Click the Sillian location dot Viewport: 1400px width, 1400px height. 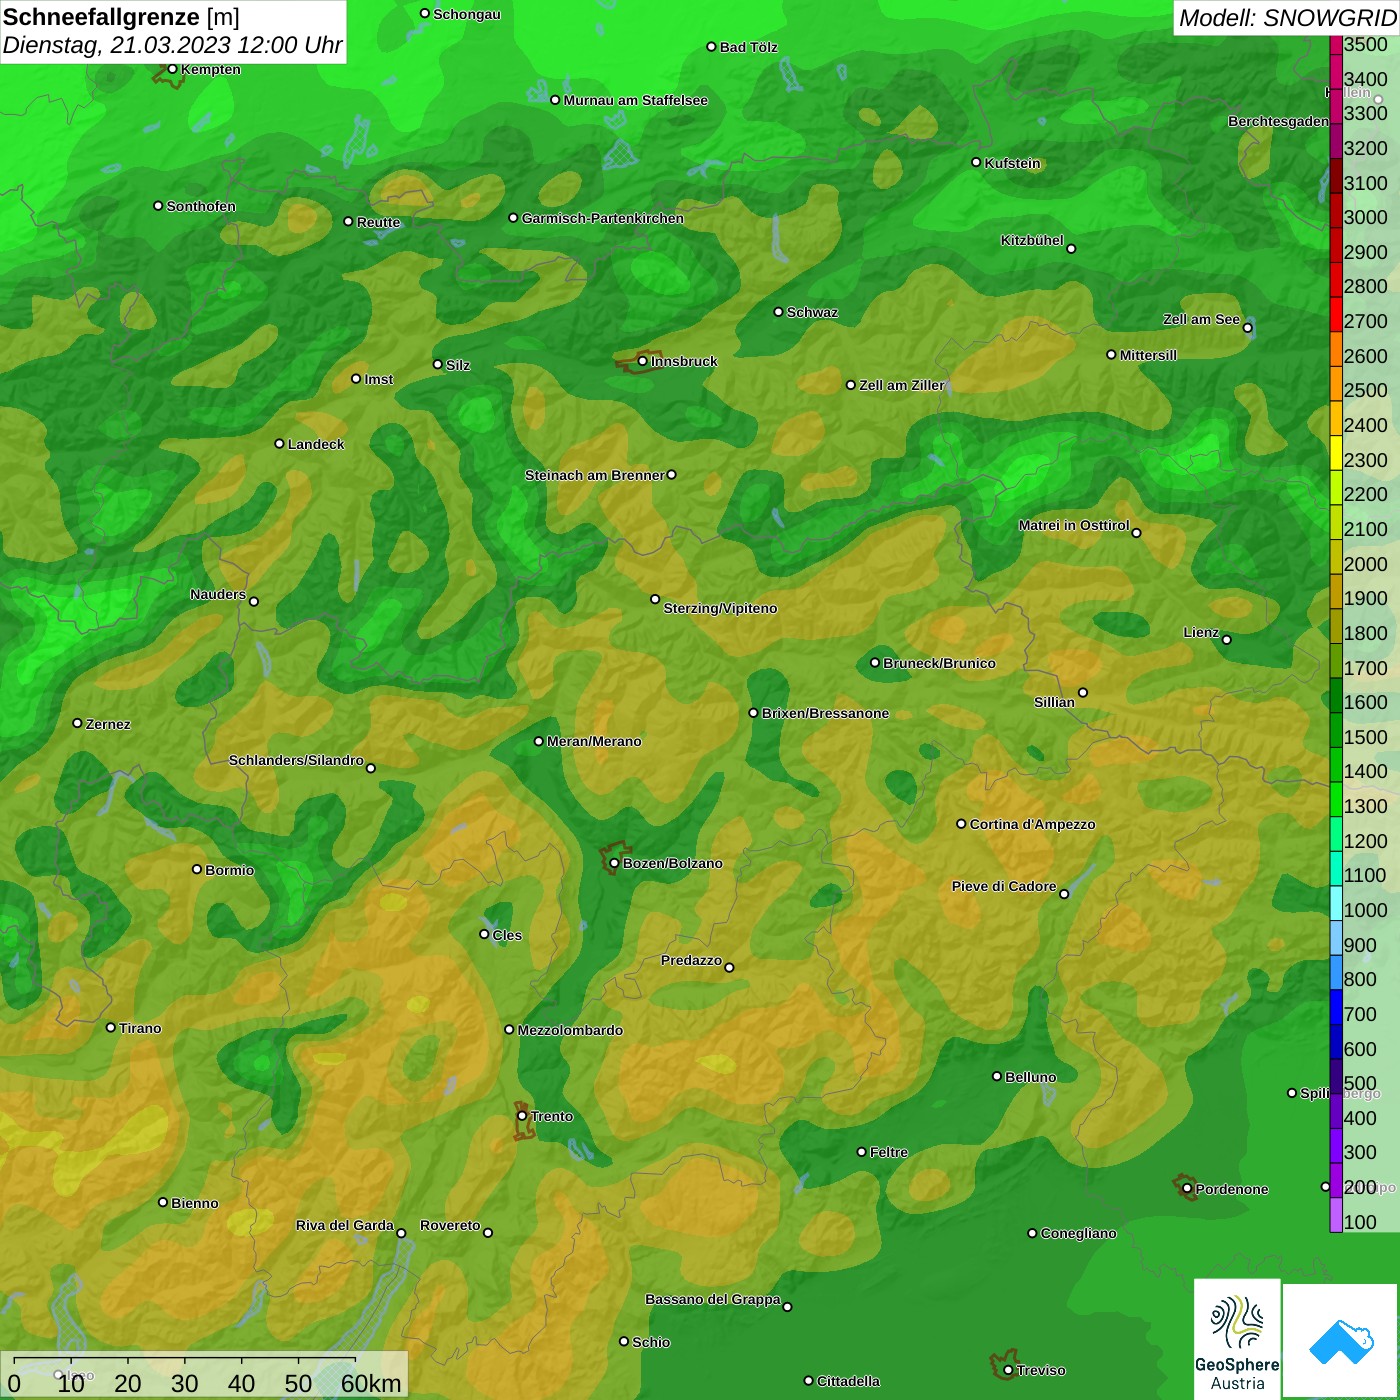(x=1082, y=692)
